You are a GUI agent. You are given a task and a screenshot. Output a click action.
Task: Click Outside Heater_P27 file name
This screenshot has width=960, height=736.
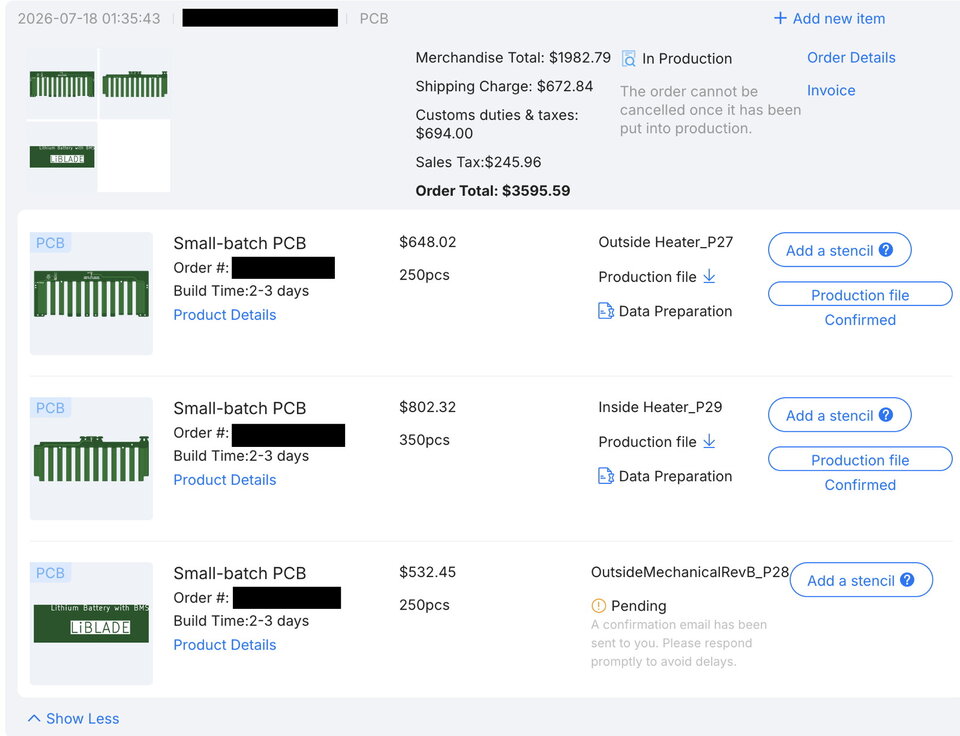click(666, 242)
